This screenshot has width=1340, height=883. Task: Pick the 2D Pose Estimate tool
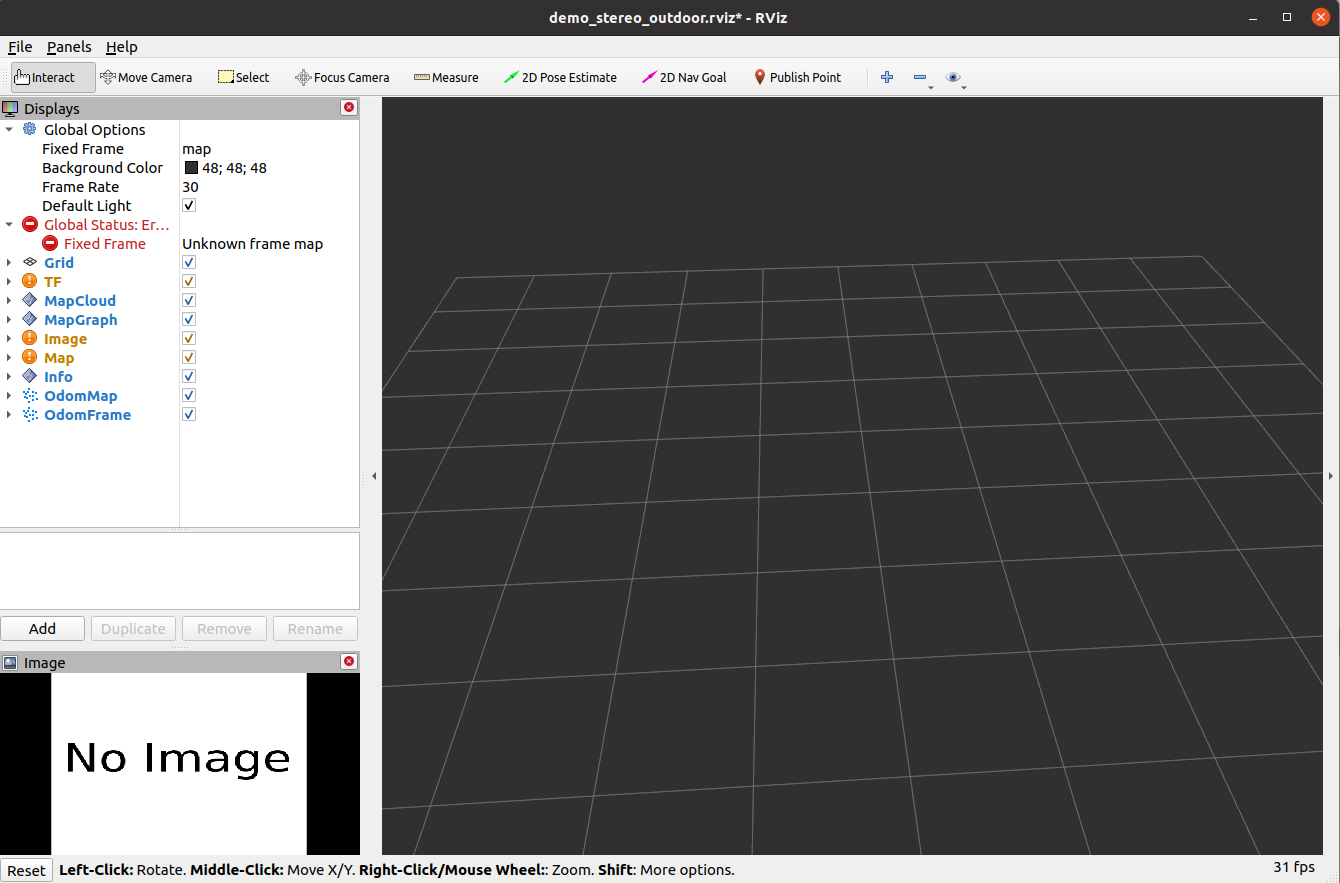point(560,77)
